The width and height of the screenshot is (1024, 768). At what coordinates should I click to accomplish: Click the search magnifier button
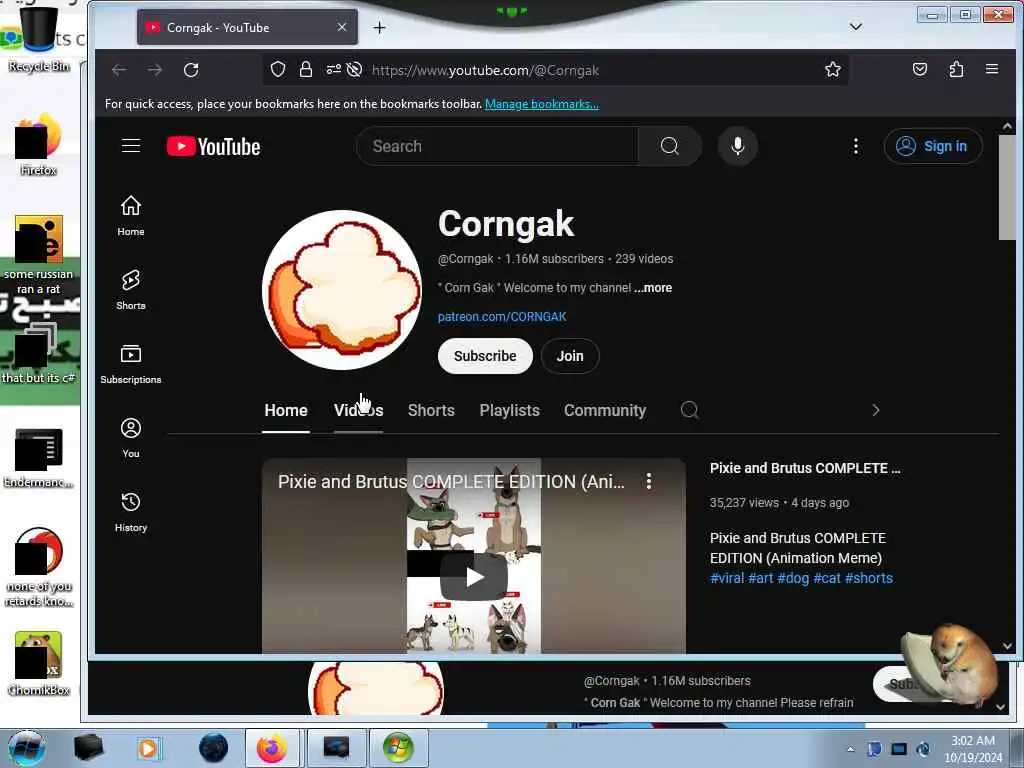point(669,146)
